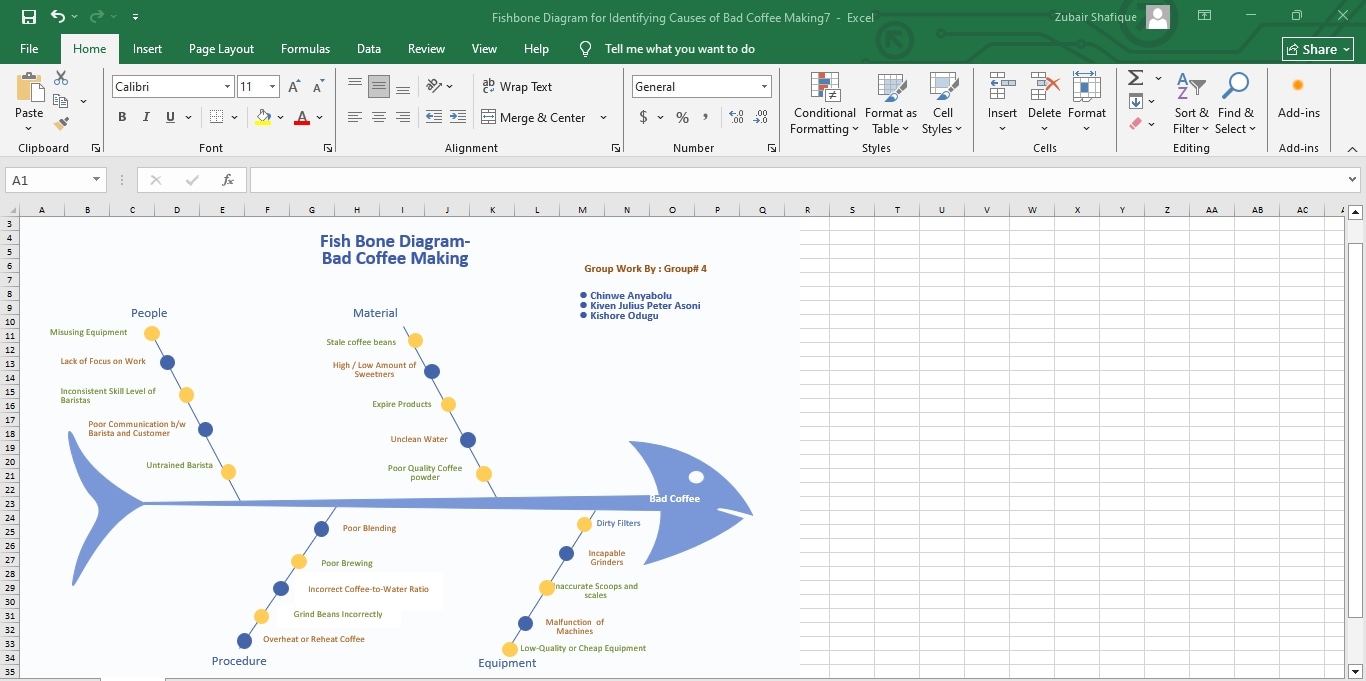Click inside the formula bar
Viewport: 1366px width, 681px height.
pos(700,180)
